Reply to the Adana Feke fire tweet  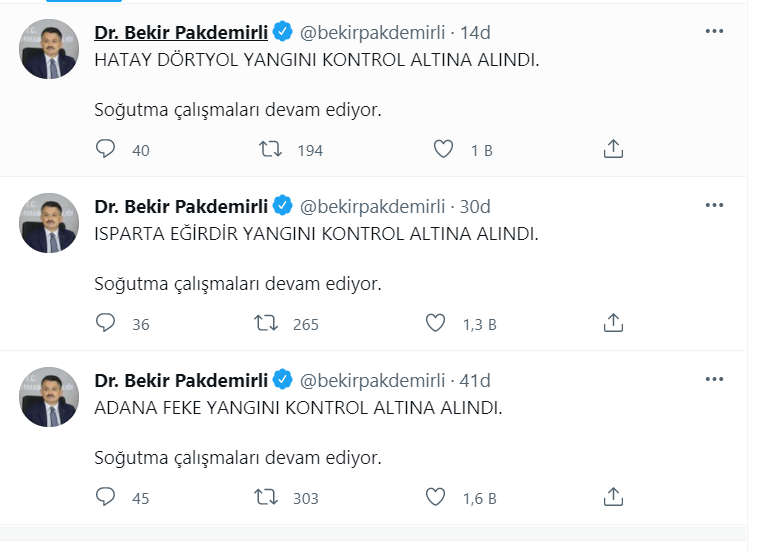tap(106, 497)
